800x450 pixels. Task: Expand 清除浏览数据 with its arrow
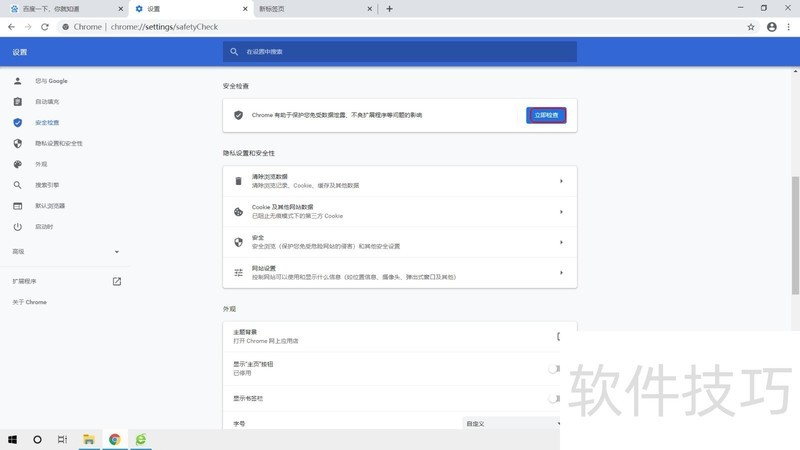click(x=561, y=181)
